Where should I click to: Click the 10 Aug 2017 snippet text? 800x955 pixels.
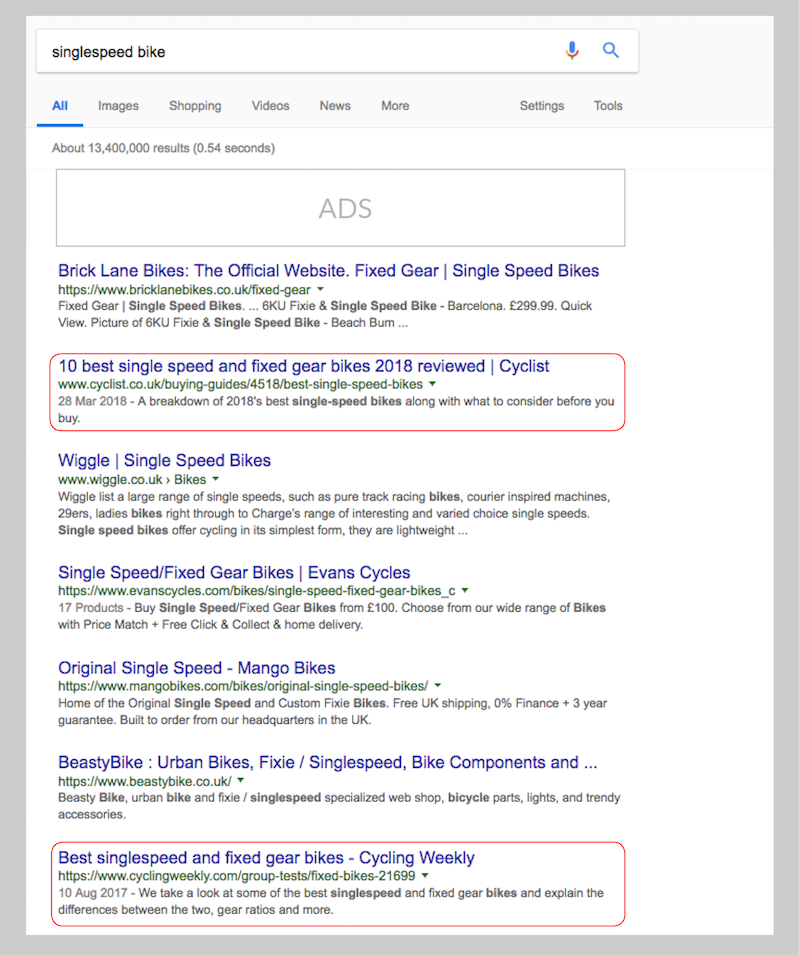331,901
